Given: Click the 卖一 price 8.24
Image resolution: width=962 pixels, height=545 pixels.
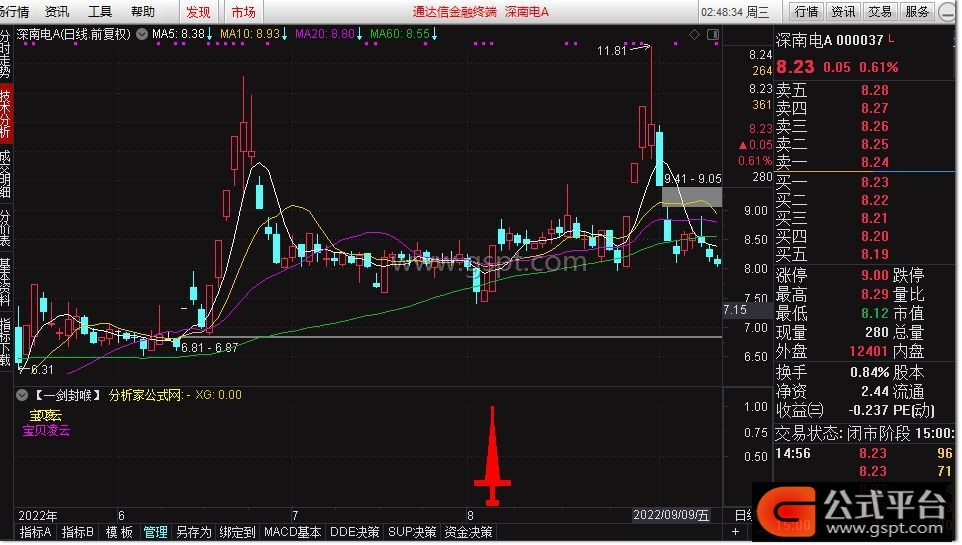Looking at the screenshot, I should [x=874, y=163].
